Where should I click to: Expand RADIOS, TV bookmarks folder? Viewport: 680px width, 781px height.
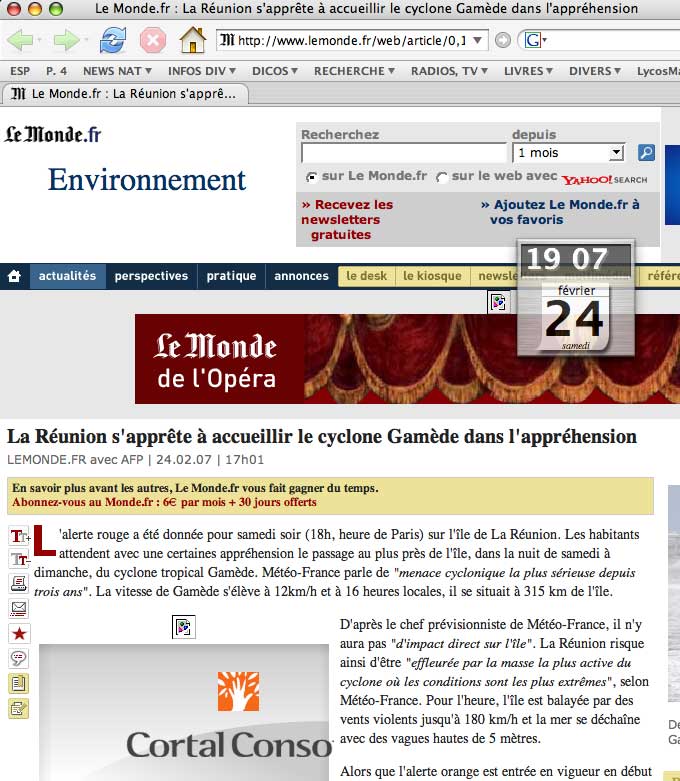[449, 71]
